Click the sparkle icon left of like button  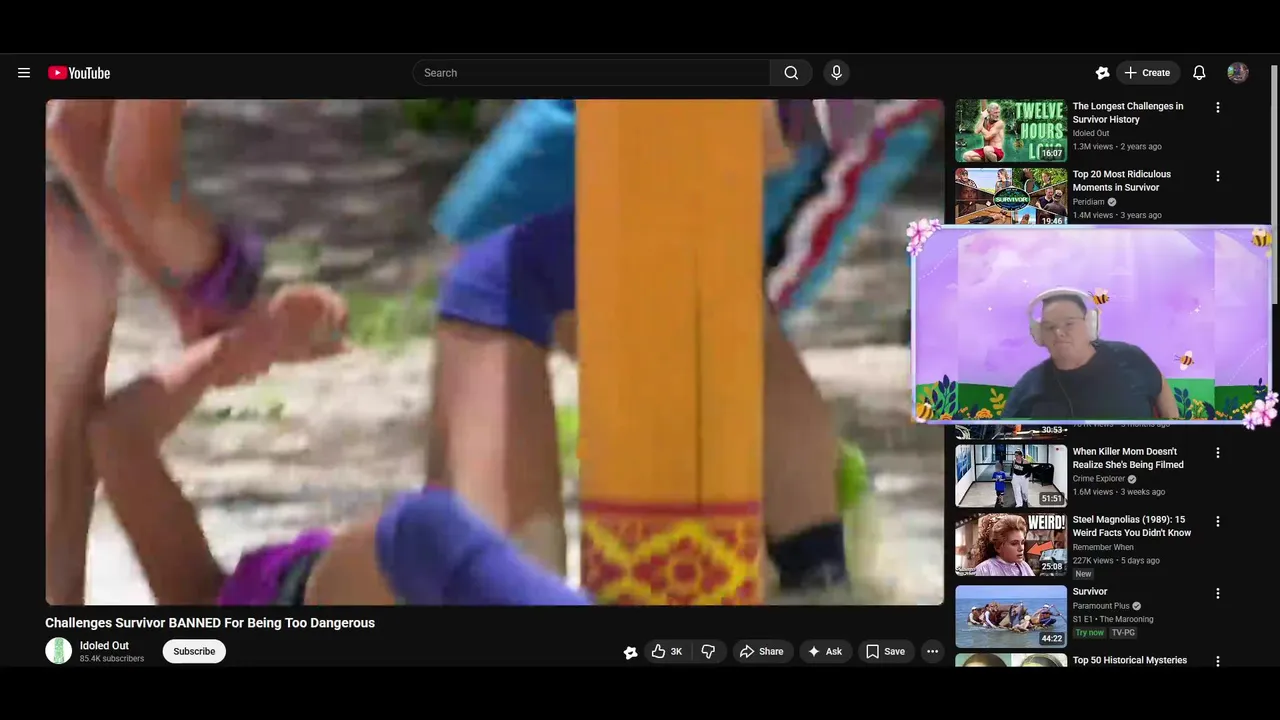630,652
